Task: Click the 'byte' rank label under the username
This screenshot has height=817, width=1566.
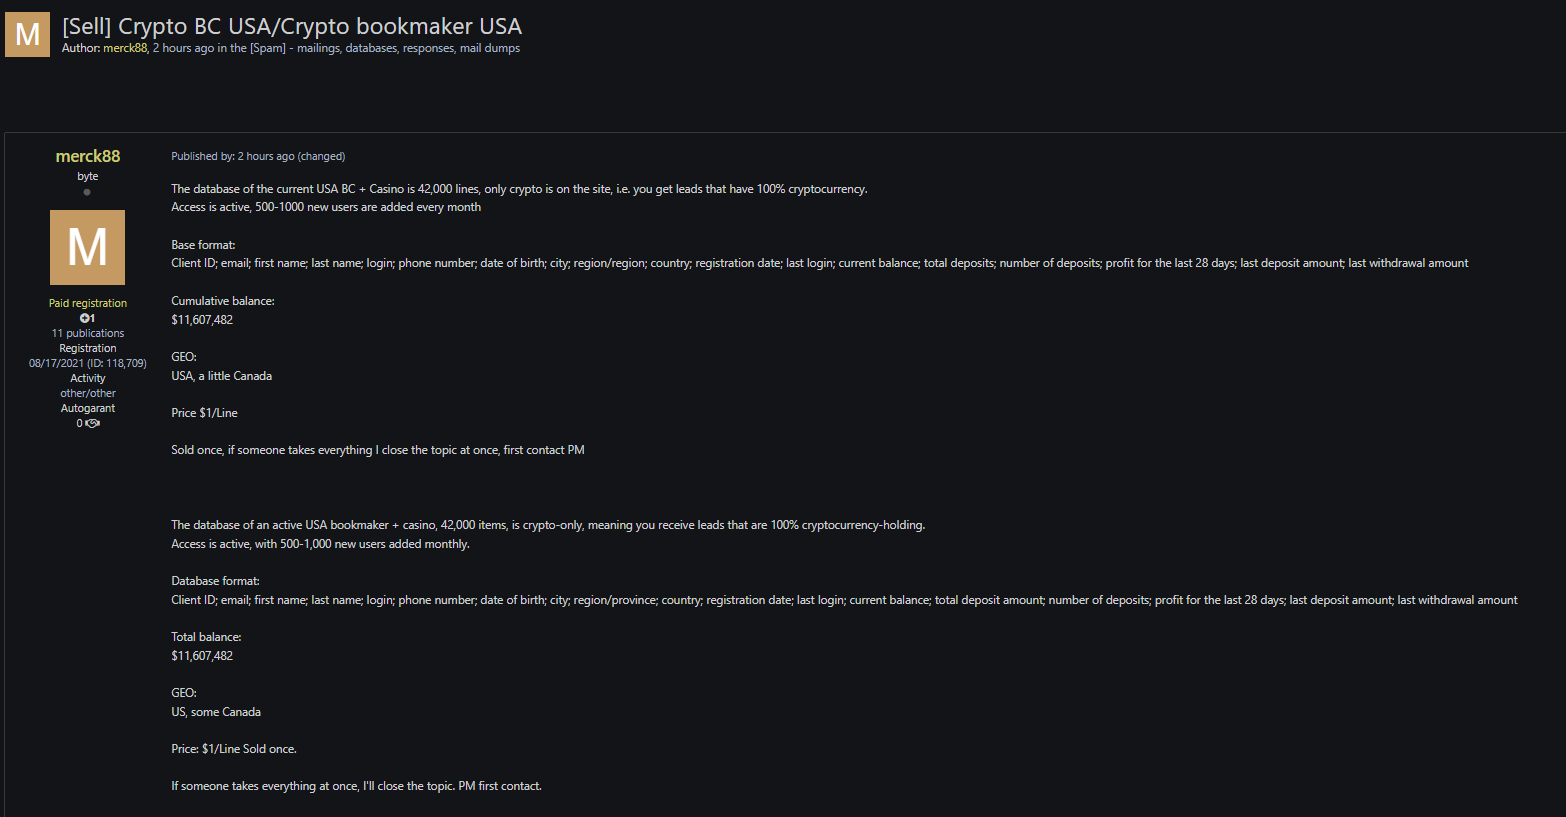Action: pos(88,176)
